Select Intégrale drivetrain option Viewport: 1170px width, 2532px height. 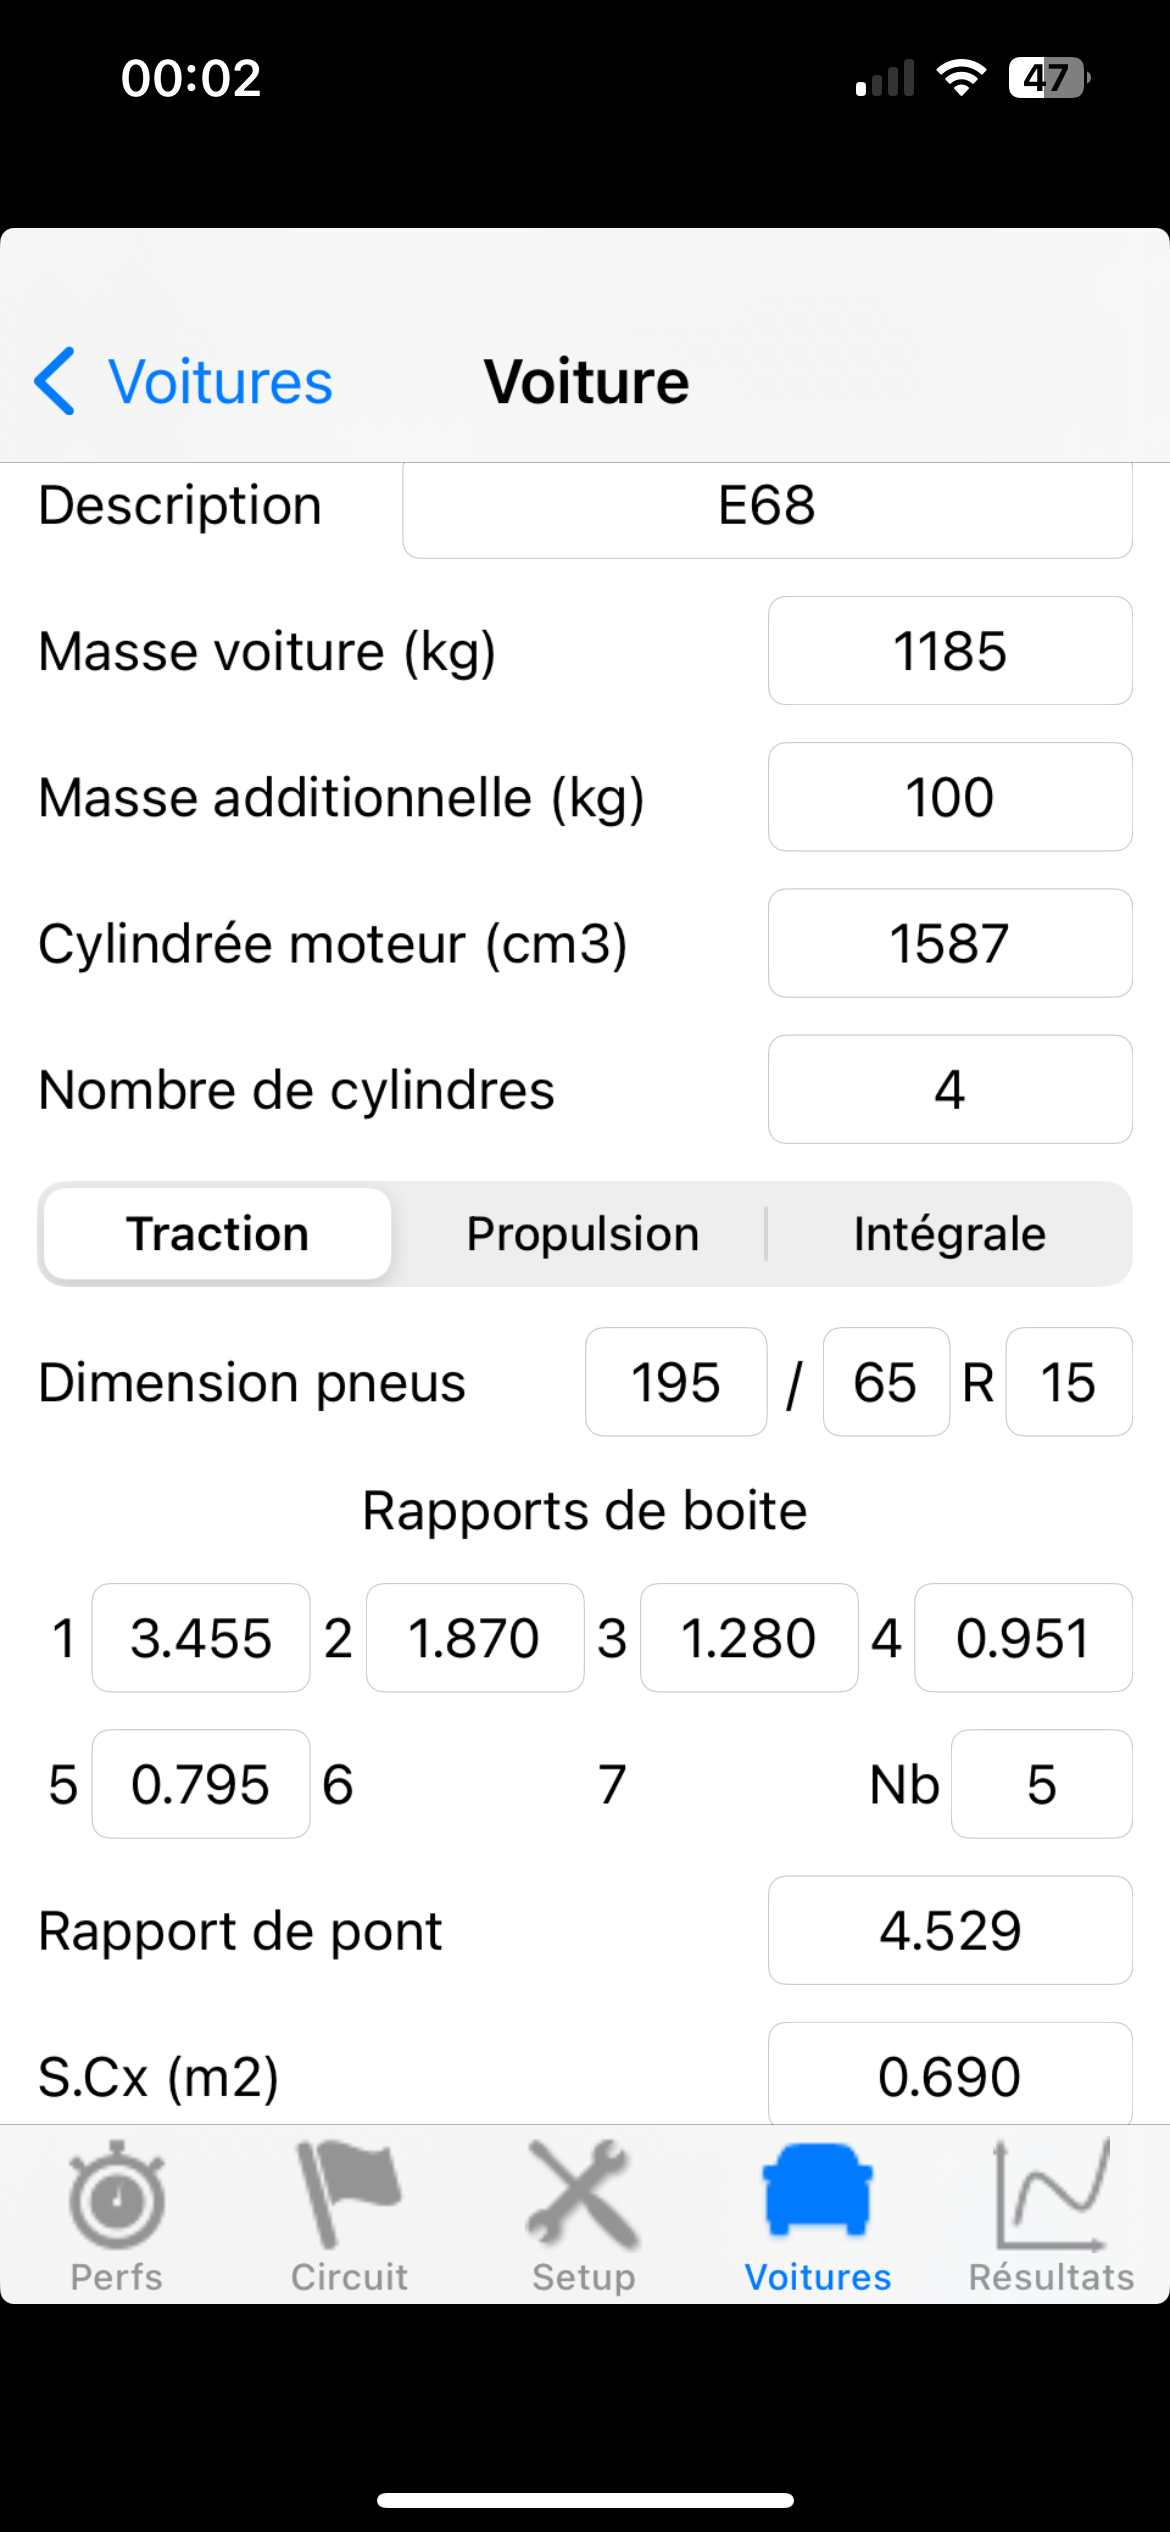949,1234
